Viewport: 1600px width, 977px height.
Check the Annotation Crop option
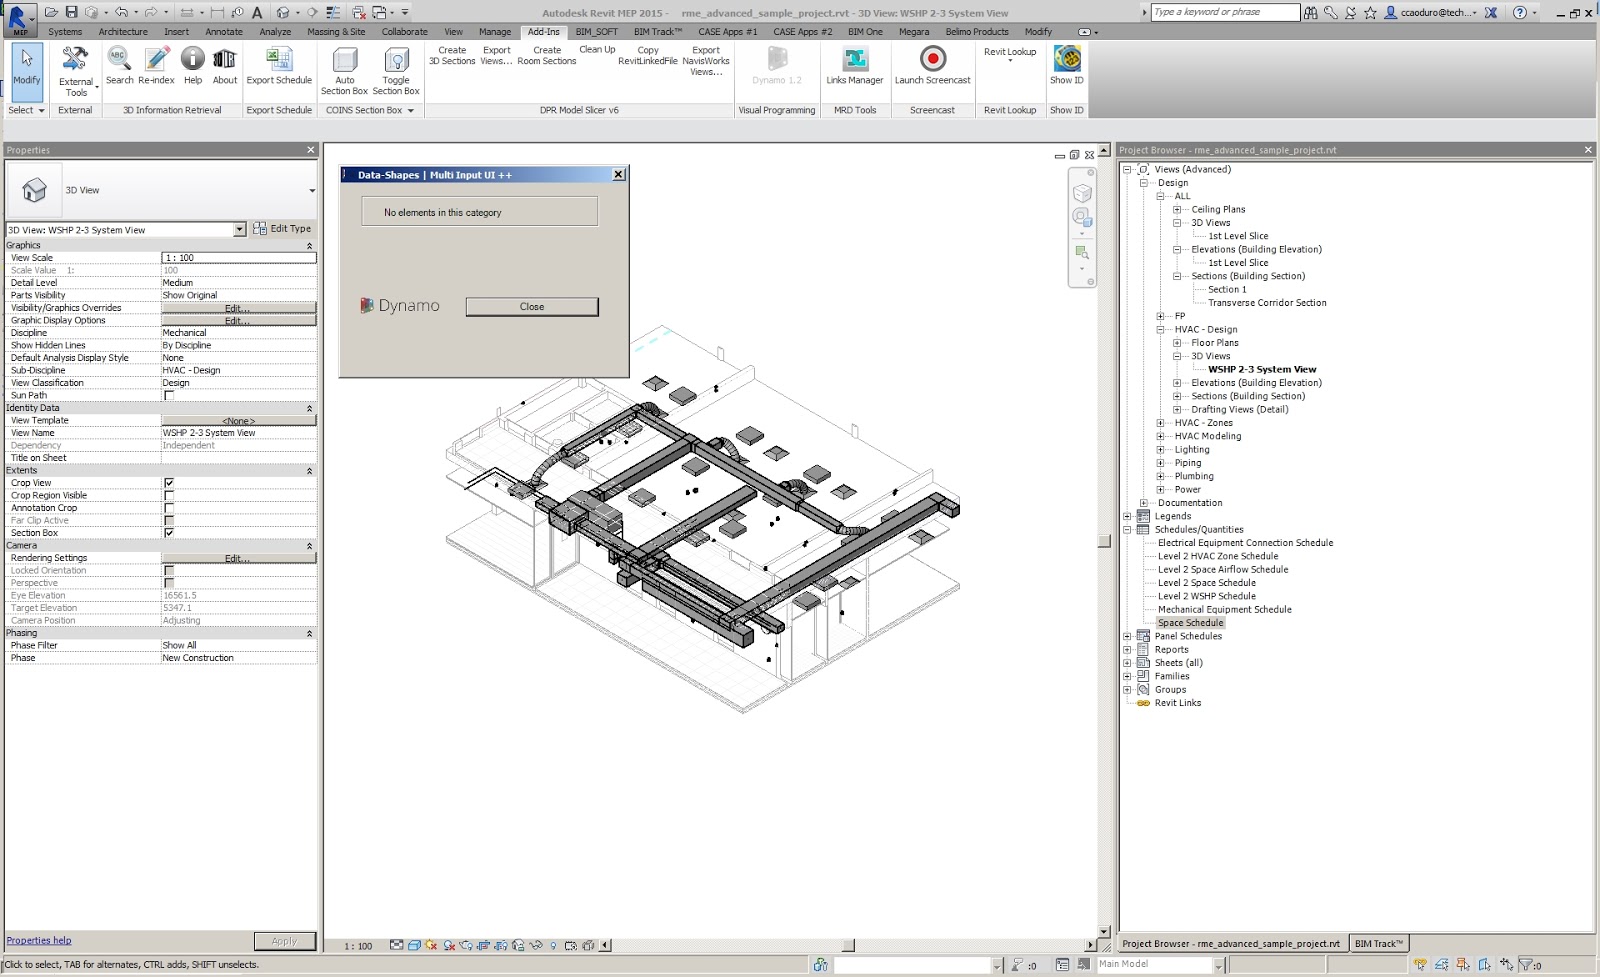169,507
